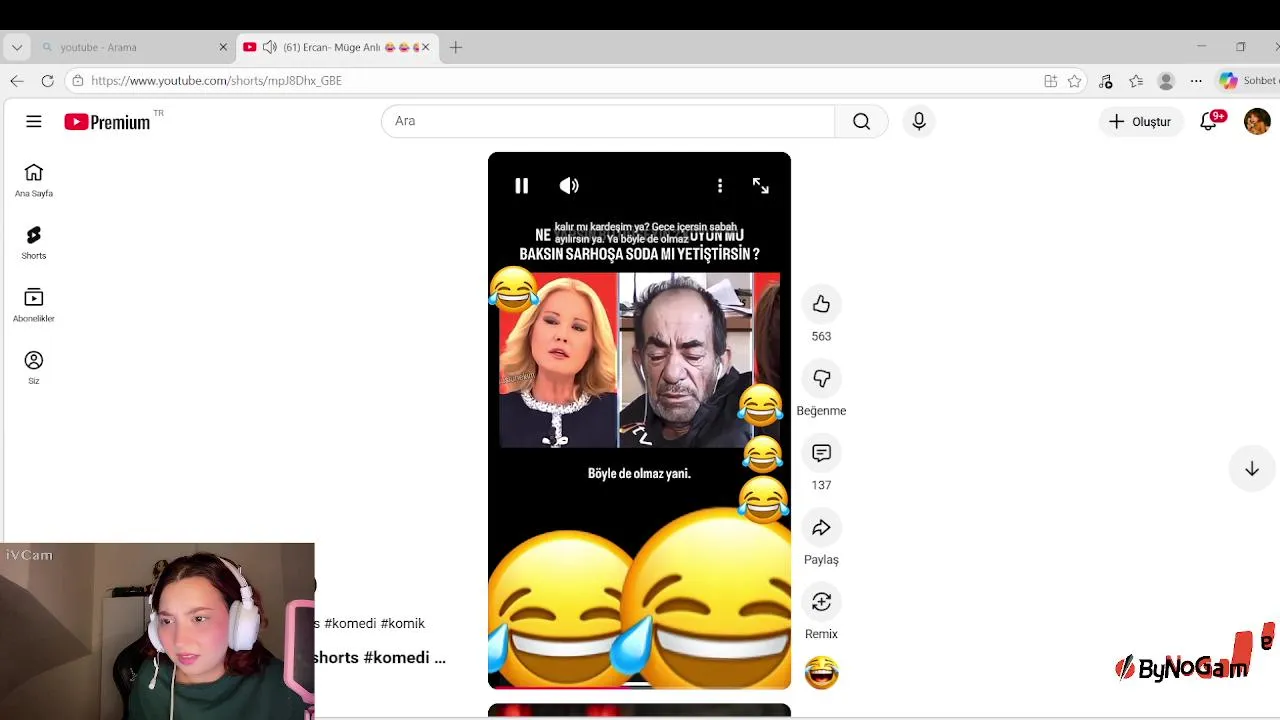1280x720 pixels.
Task: Reload the current page
Action: click(x=47, y=81)
